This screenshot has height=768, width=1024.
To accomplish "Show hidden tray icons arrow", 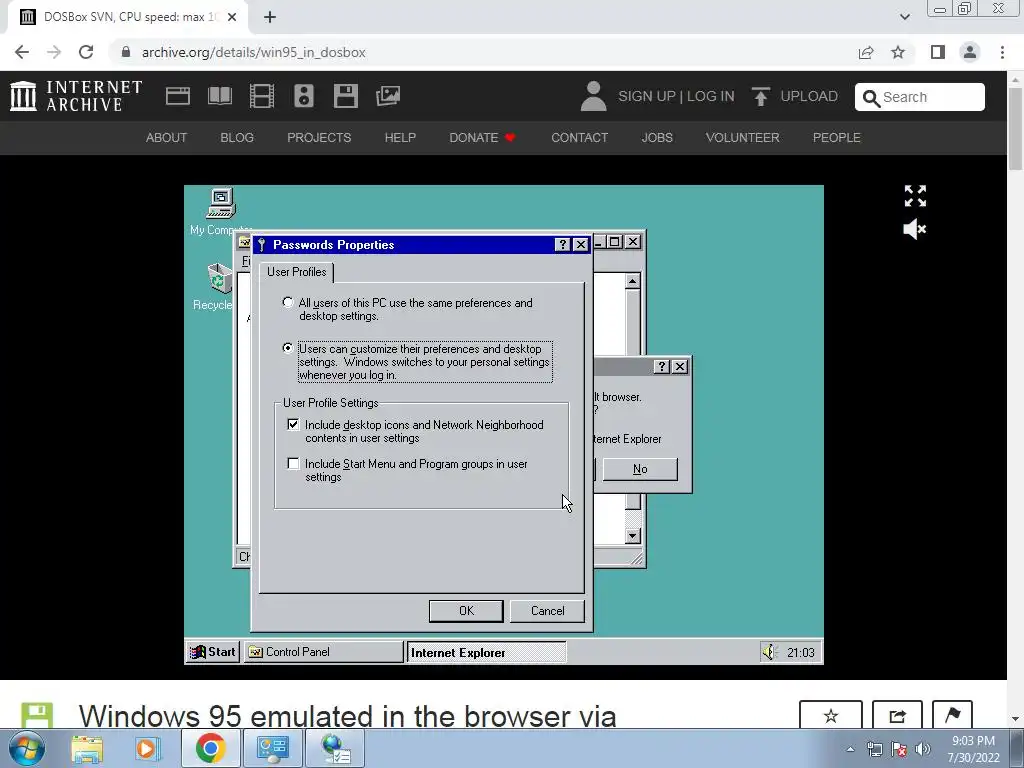I will [850, 749].
